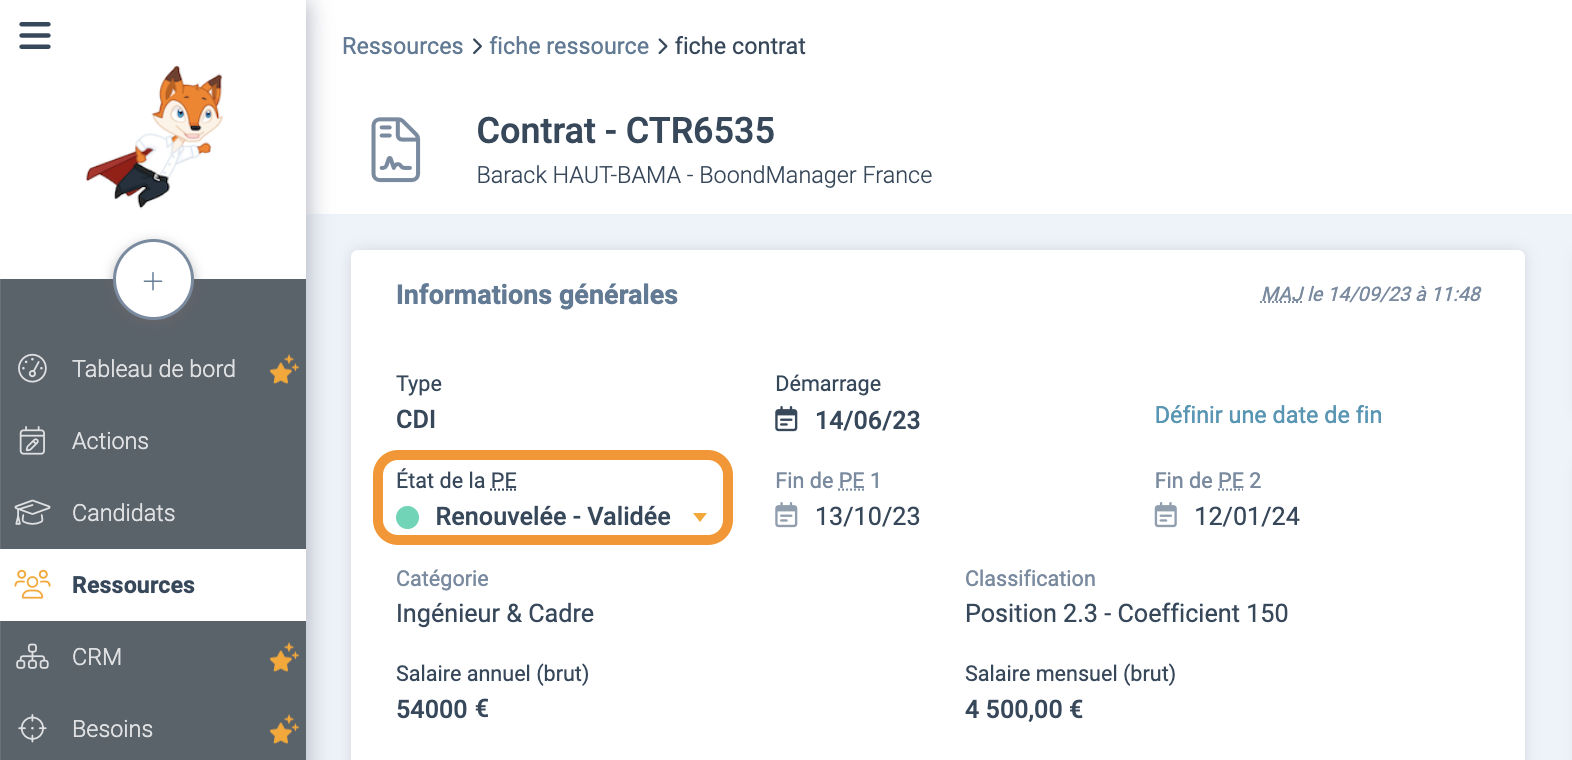Go to Ressources in the breadcrumb
Screen dimensions: 1572x760
point(403,46)
